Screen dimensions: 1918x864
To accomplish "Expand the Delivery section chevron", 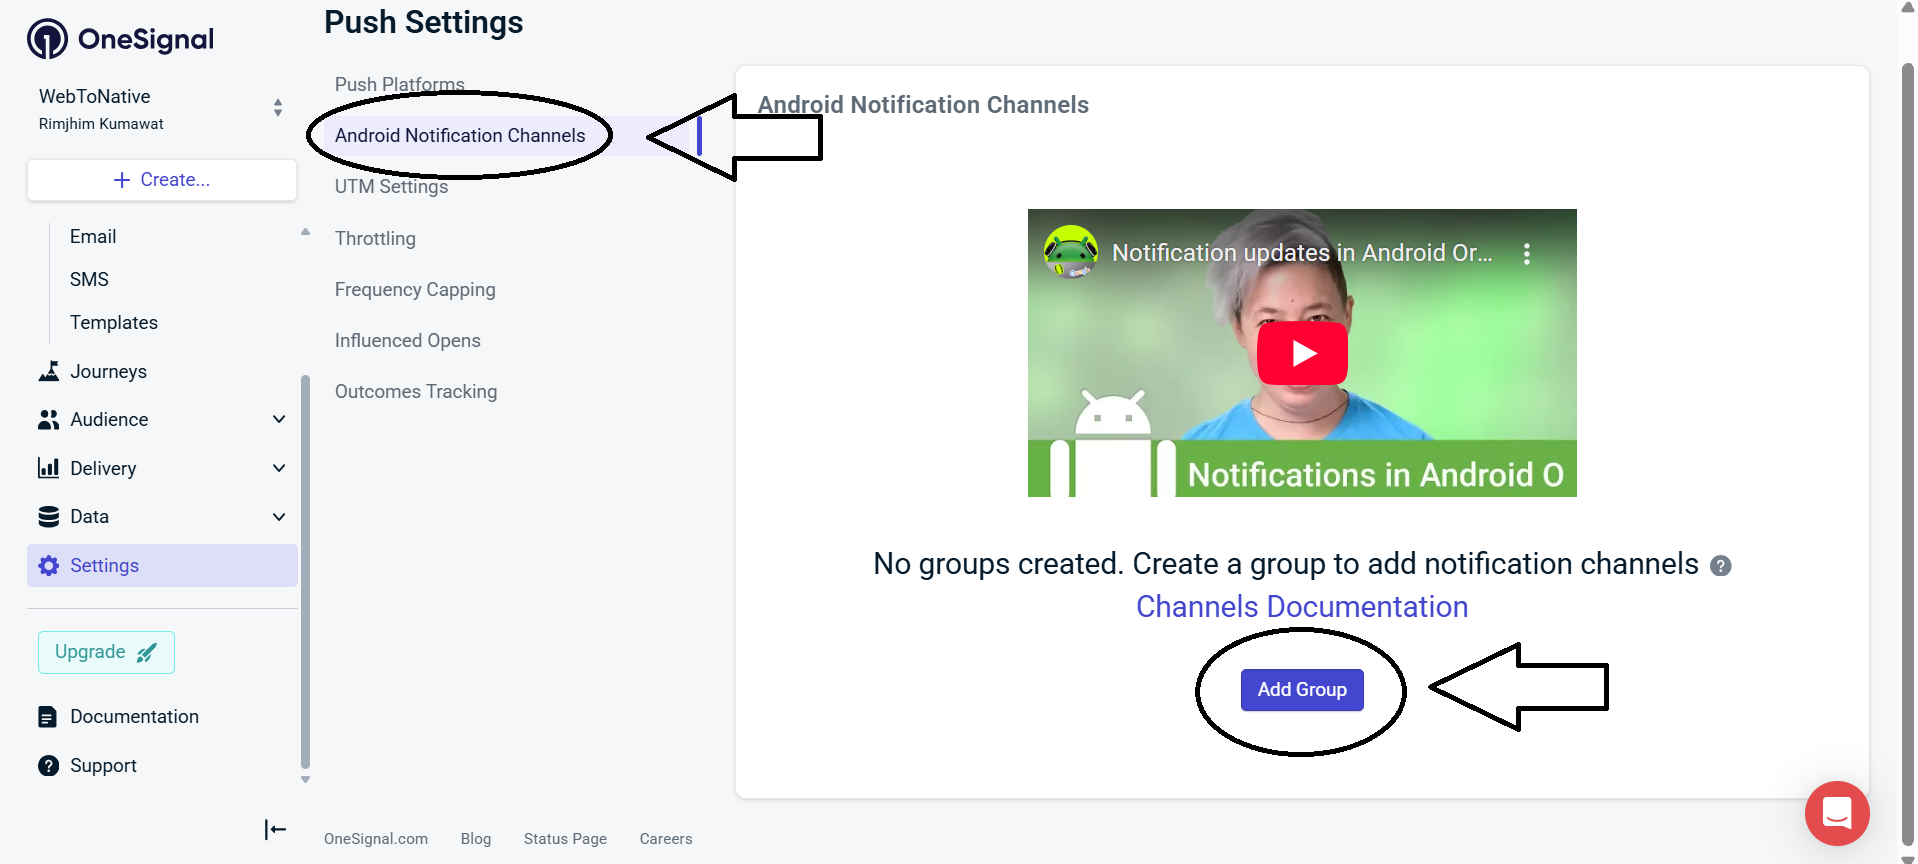I will point(279,468).
